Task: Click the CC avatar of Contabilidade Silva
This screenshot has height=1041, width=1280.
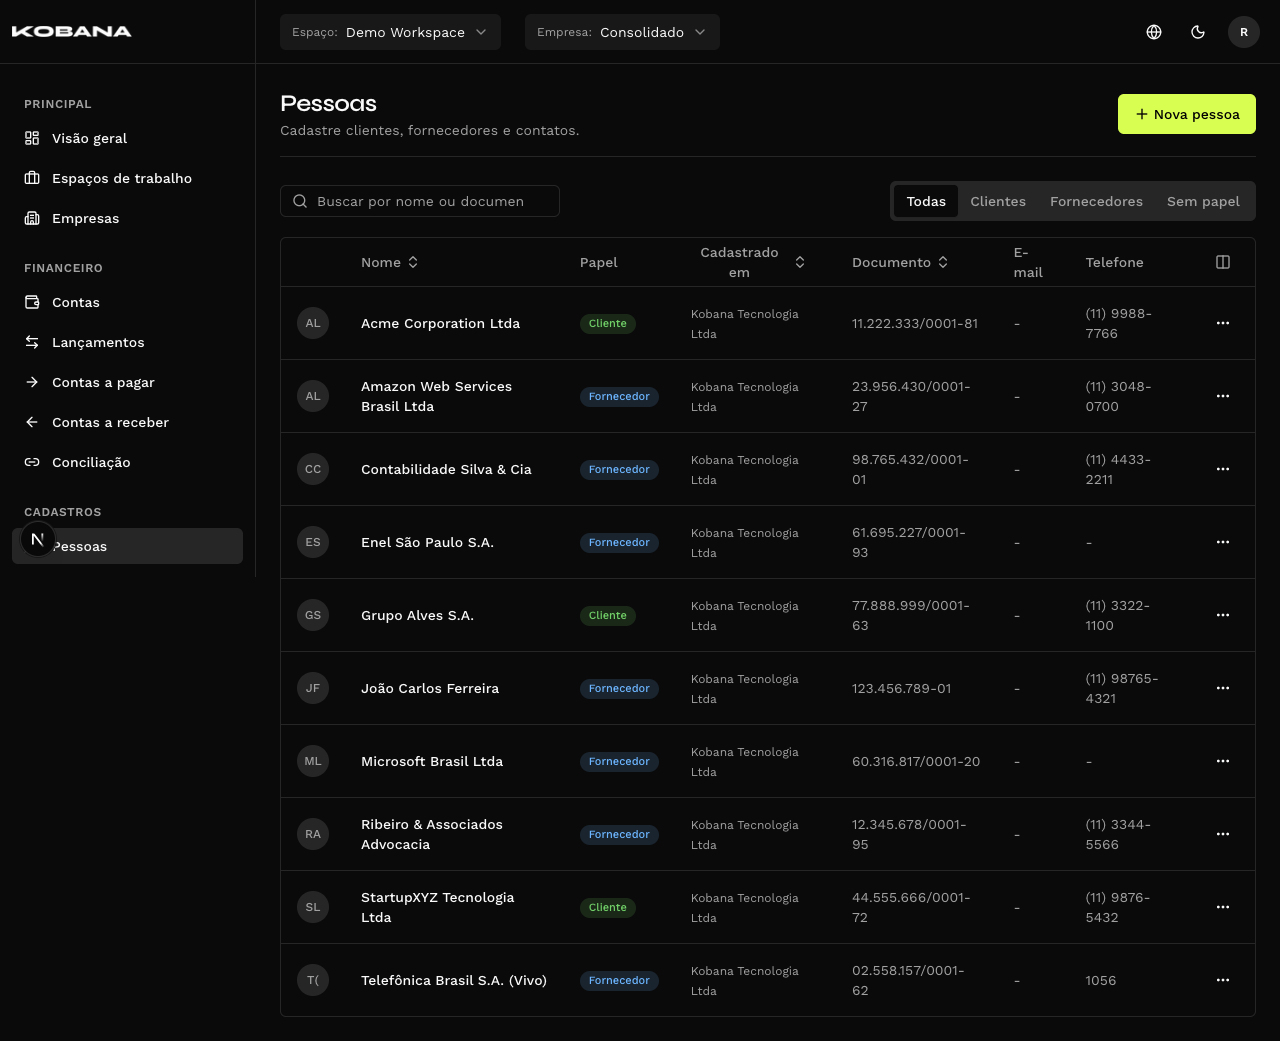Action: (313, 469)
